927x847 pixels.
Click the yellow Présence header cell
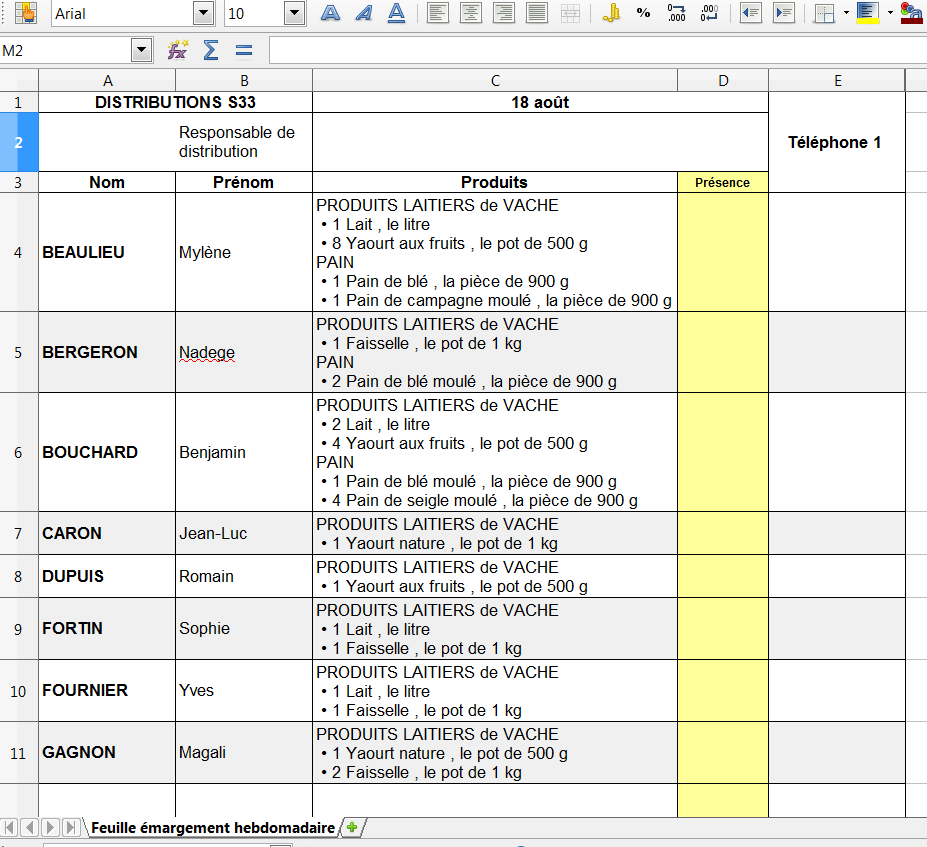[723, 183]
